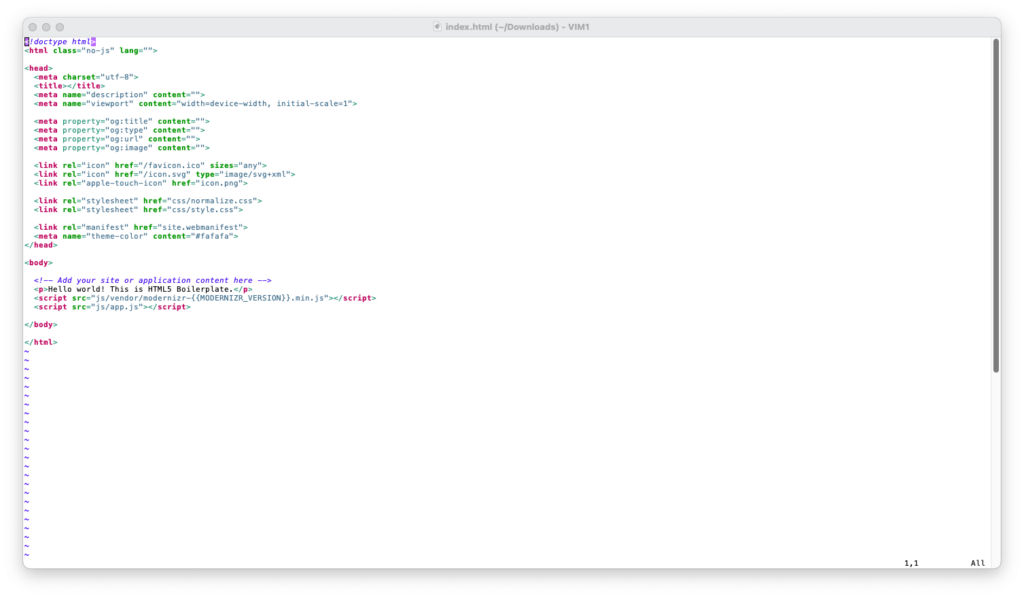Click the '/icon.svg' link line
The width and height of the screenshot is (1024, 597).
click(x=165, y=174)
